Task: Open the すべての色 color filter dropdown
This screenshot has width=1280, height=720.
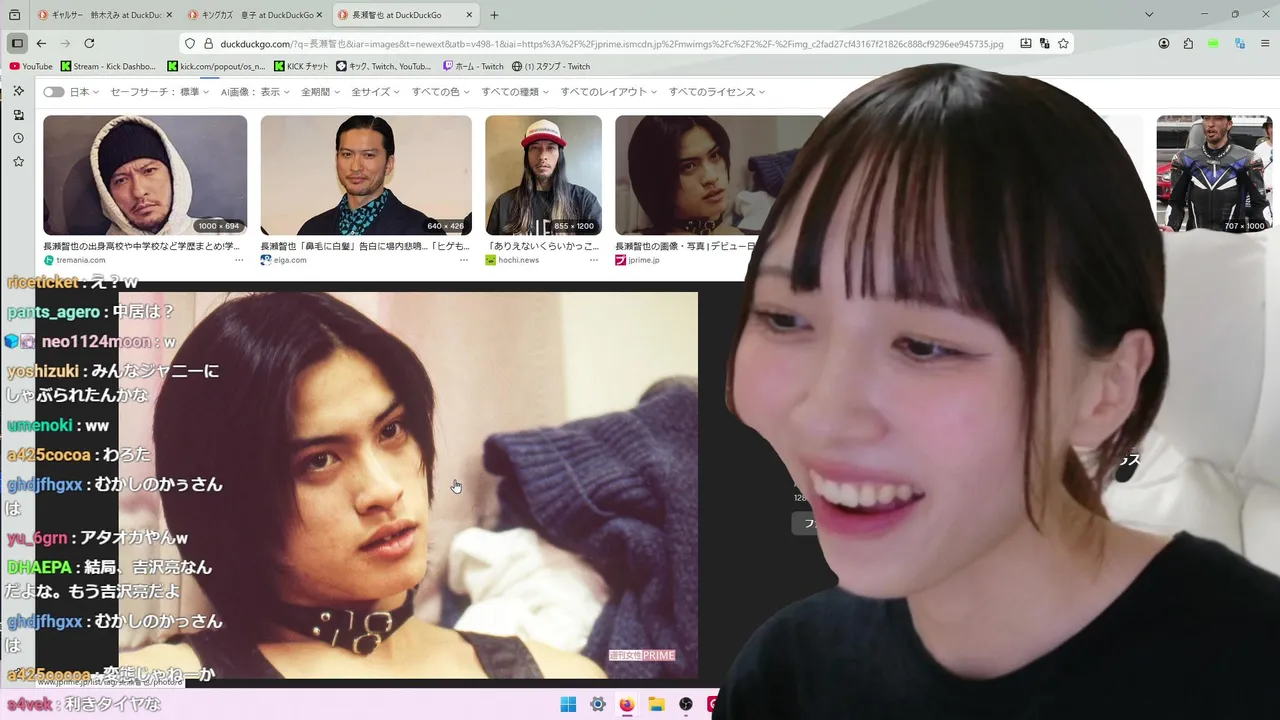Action: pyautogui.click(x=441, y=92)
